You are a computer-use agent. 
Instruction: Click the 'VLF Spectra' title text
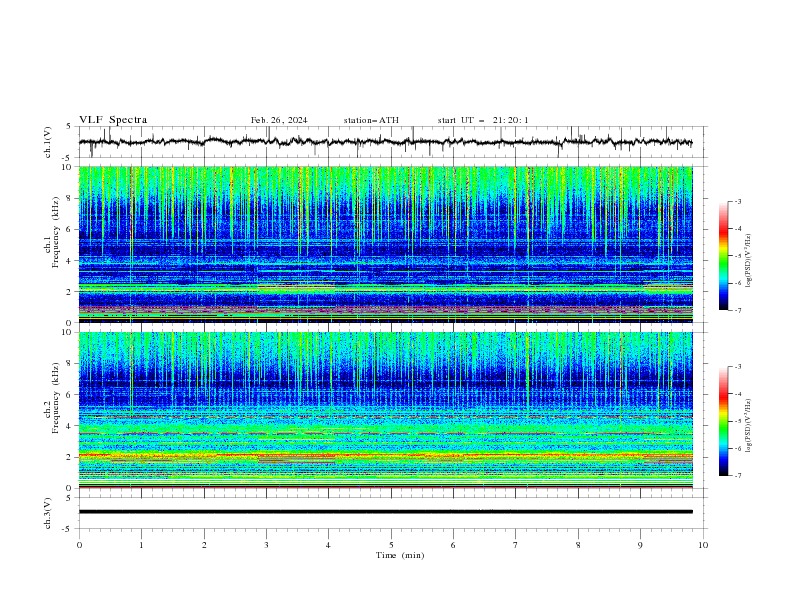113,120
